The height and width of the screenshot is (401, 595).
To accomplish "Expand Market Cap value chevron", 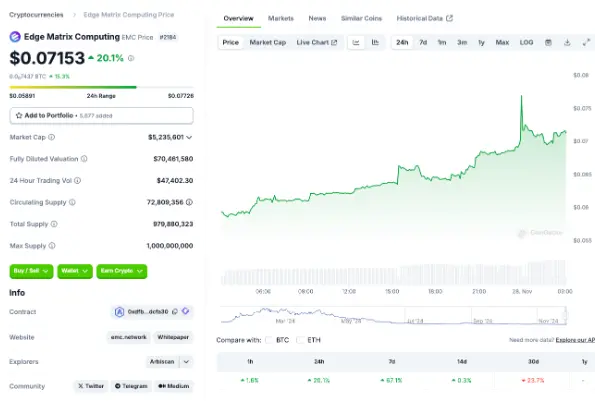I will [189, 137].
